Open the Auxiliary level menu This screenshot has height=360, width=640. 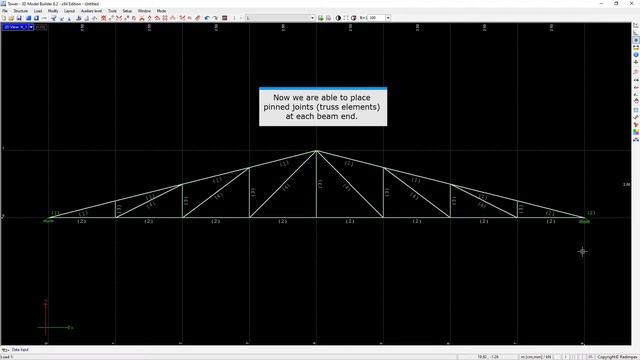click(x=91, y=11)
